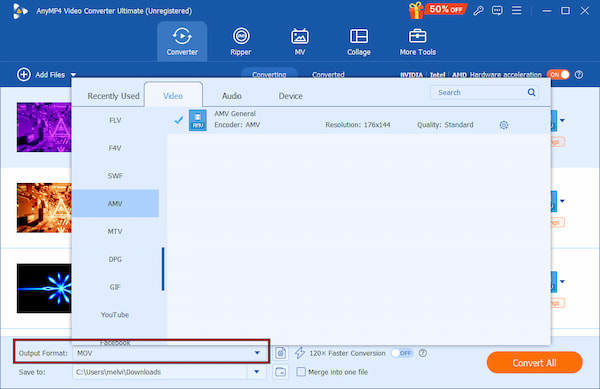The height and width of the screenshot is (389, 600).
Task: Open the register key icon
Action: (x=478, y=11)
